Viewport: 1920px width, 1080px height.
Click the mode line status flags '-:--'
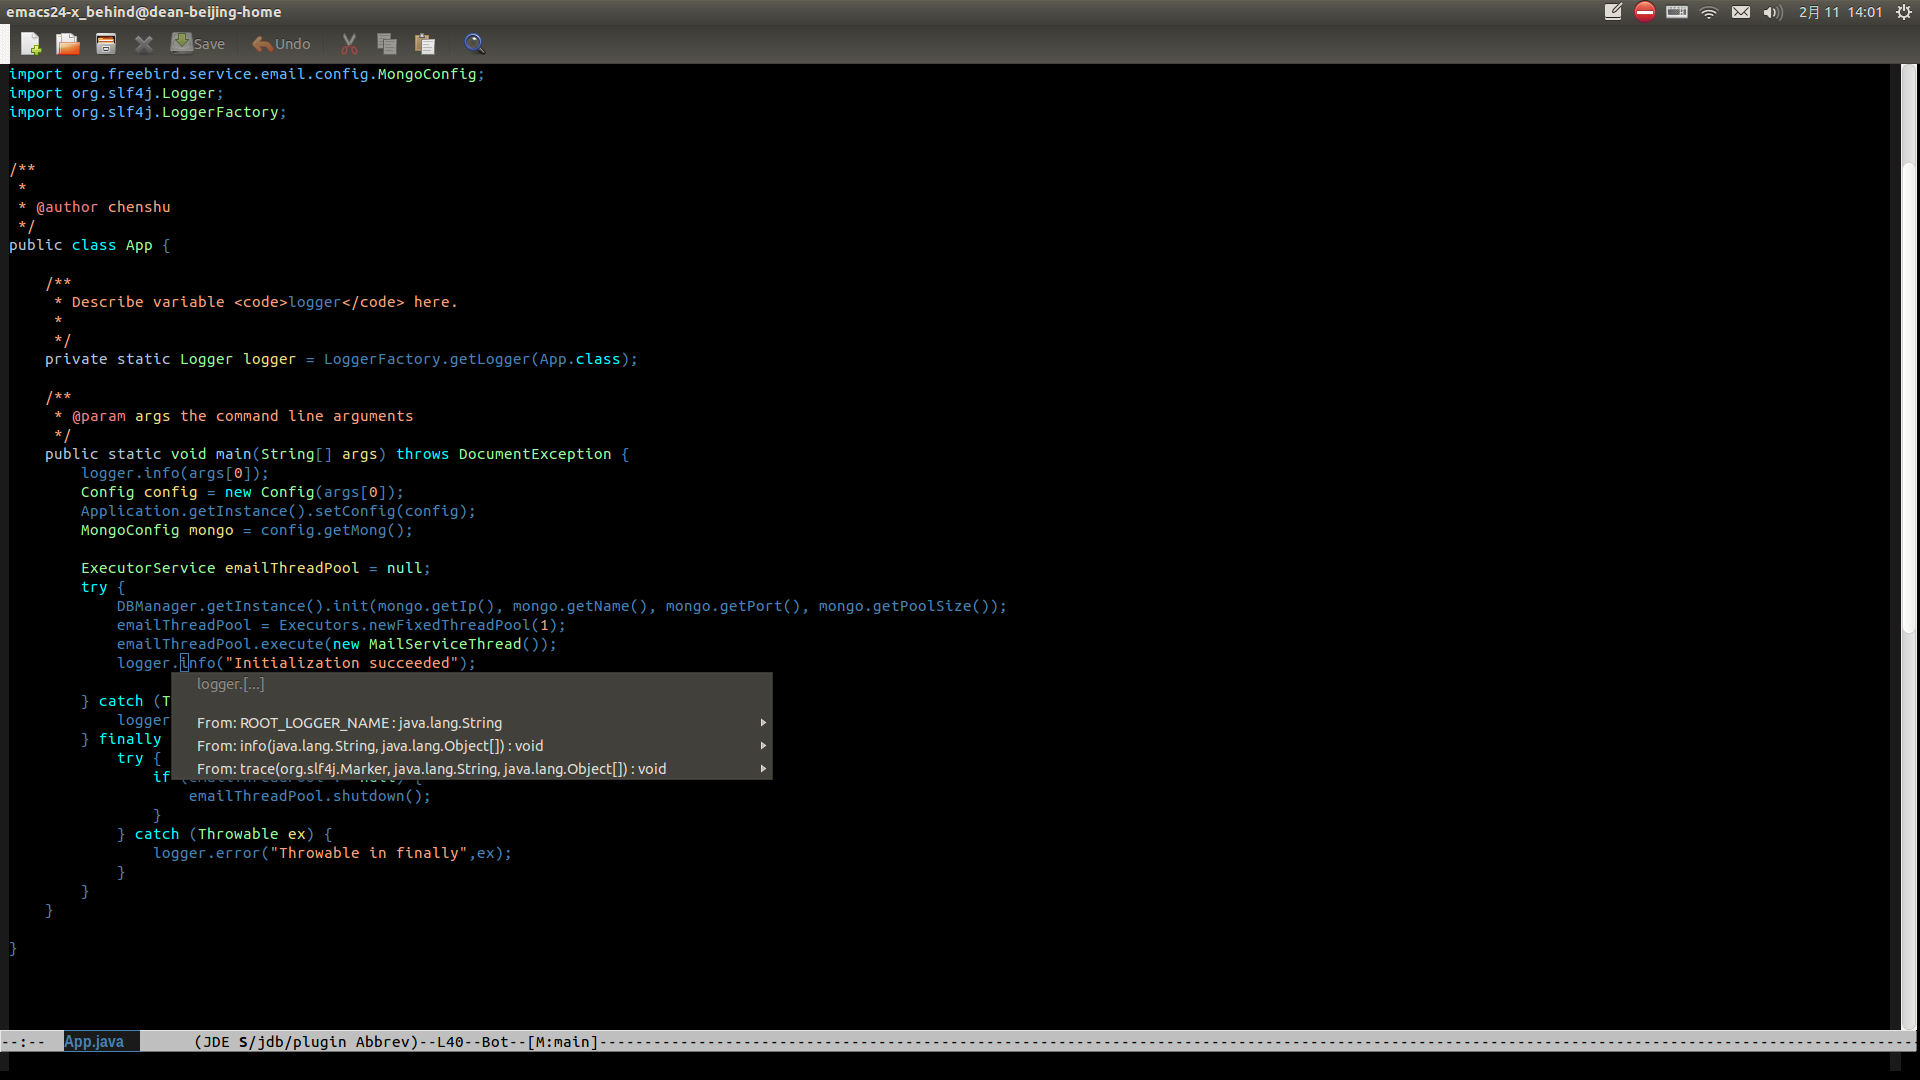24,1042
